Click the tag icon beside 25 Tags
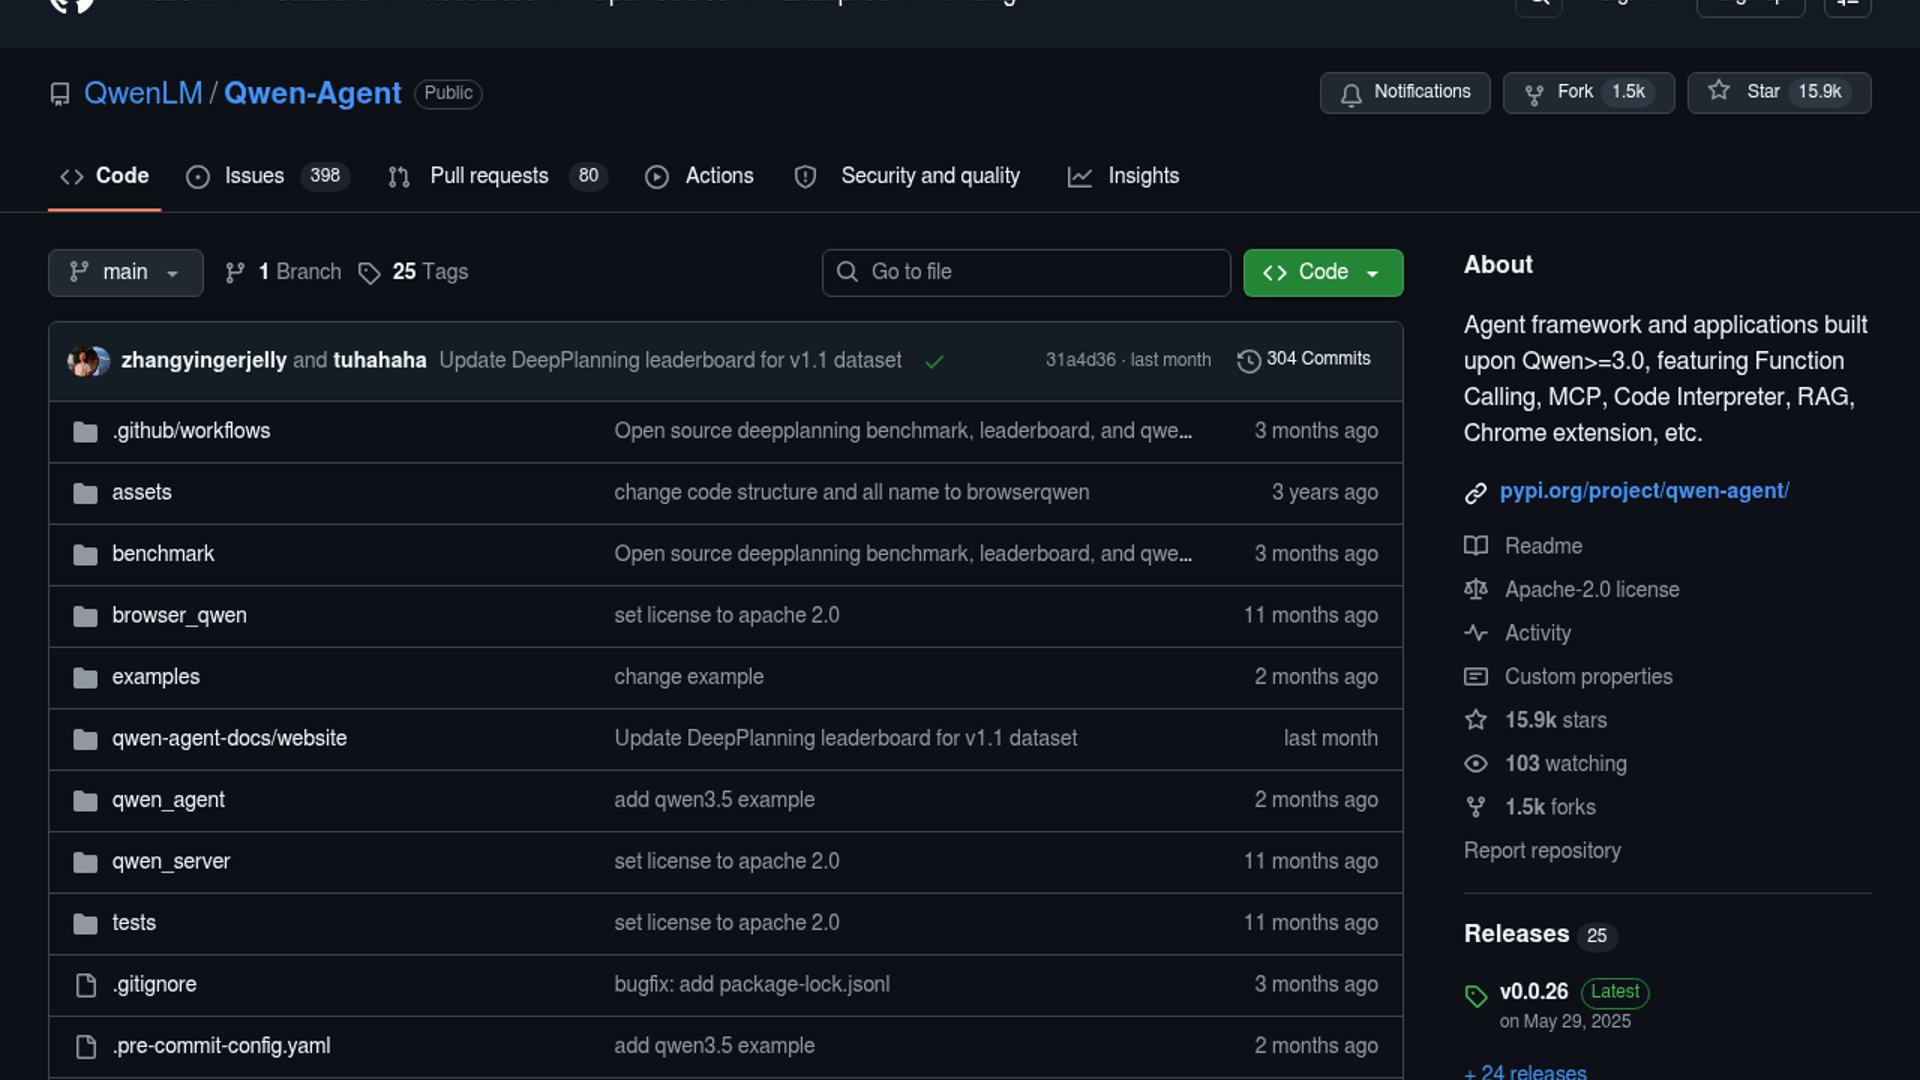Image resolution: width=1920 pixels, height=1080 pixels. (369, 273)
